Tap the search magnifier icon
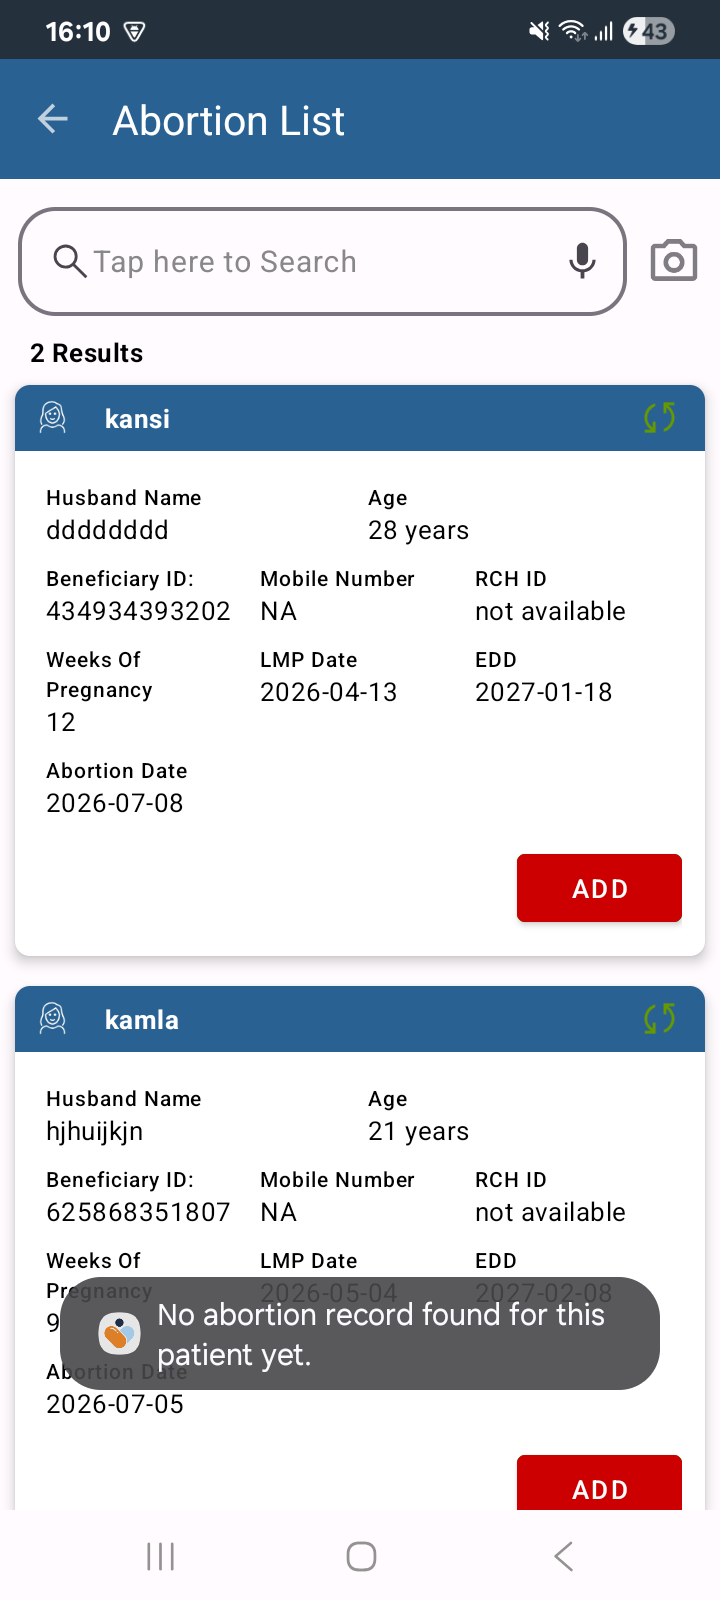 point(69,261)
